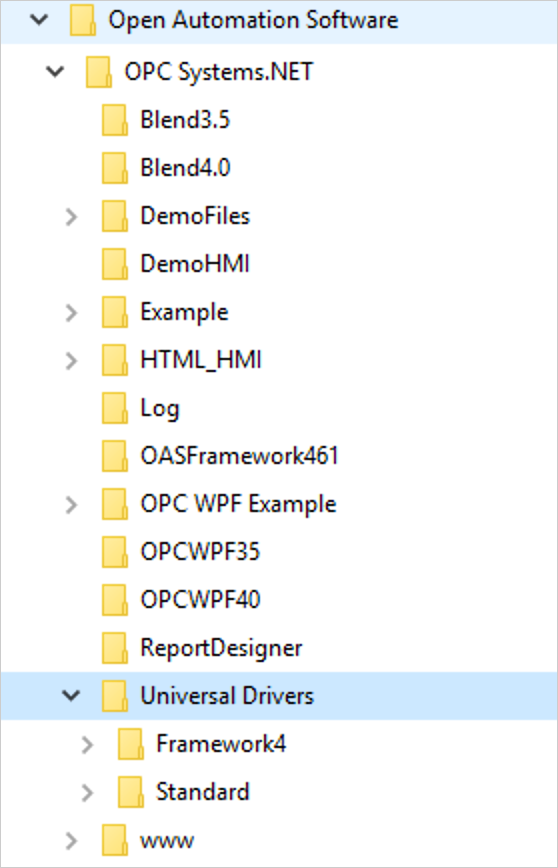The height and width of the screenshot is (868, 558).
Task: Select the Open Automation Software label
Action: (x=253, y=20)
